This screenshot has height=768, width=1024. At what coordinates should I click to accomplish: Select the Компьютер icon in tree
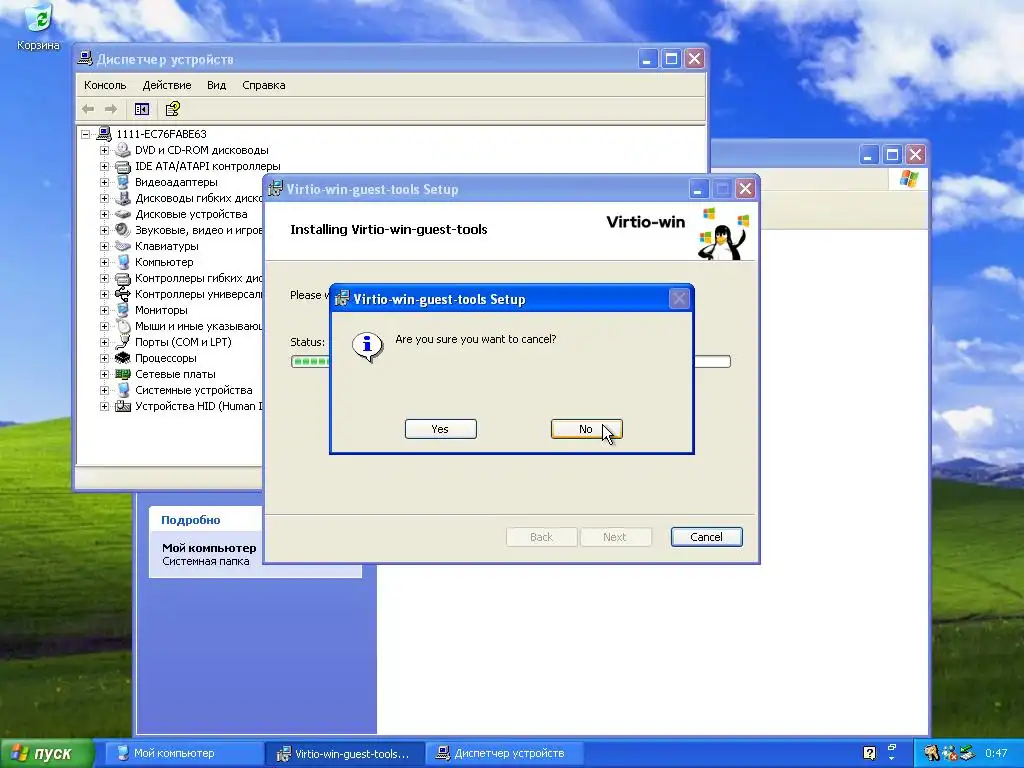[x=123, y=262]
